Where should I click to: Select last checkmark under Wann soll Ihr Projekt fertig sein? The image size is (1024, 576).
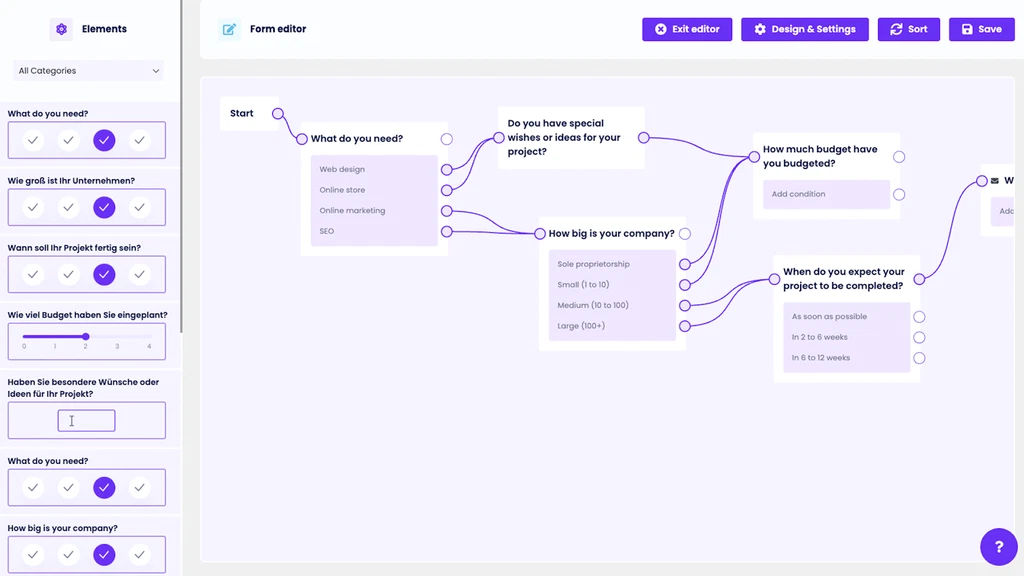(x=140, y=274)
